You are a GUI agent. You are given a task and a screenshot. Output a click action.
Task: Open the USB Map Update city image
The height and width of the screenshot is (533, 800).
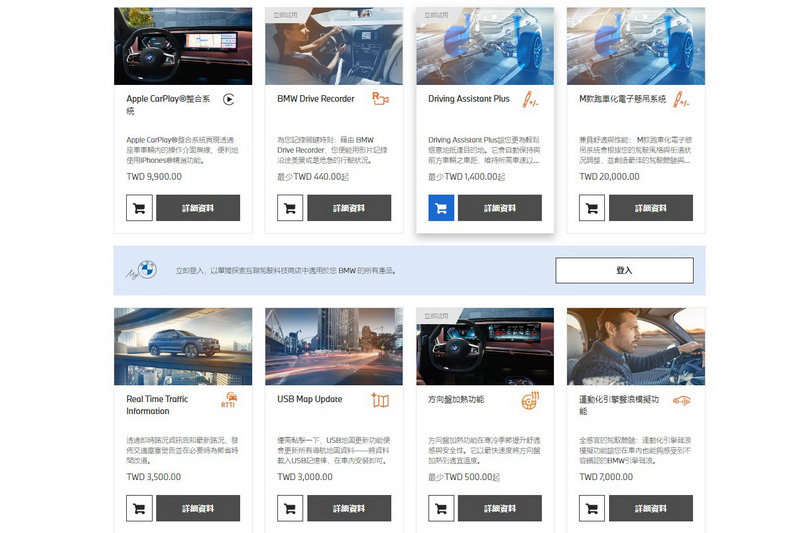tap(334, 346)
